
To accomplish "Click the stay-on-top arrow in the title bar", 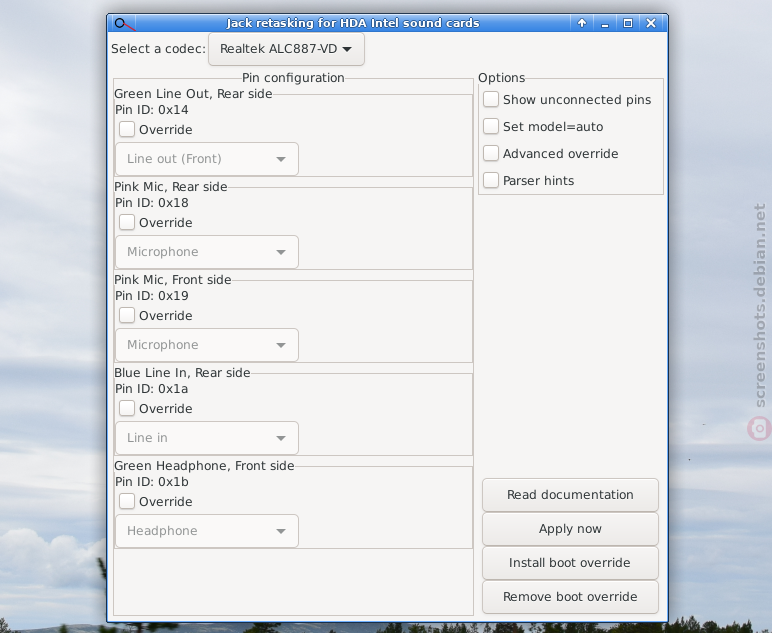I will point(582,23).
